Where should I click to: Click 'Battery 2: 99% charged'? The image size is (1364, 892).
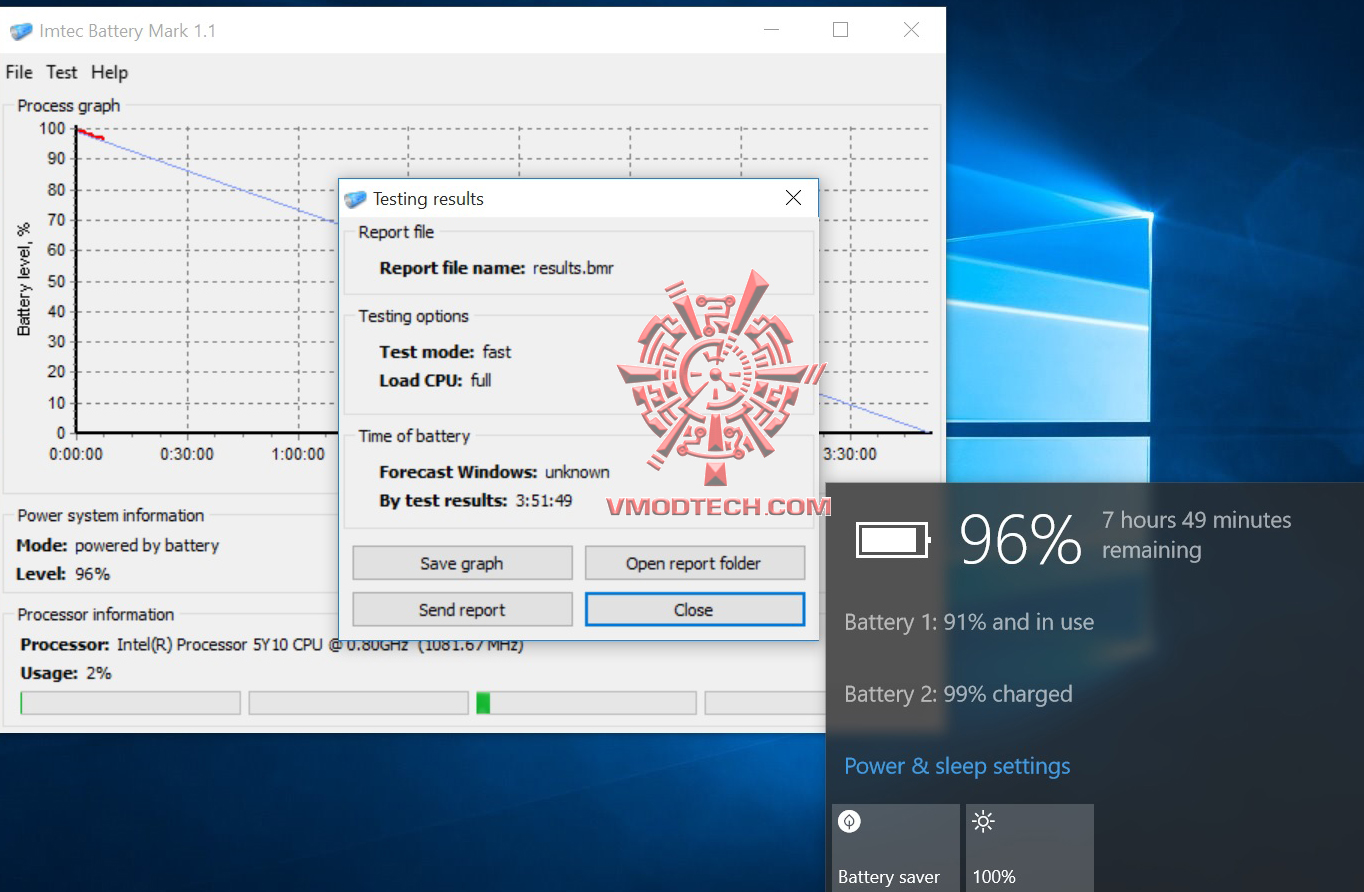[958, 694]
